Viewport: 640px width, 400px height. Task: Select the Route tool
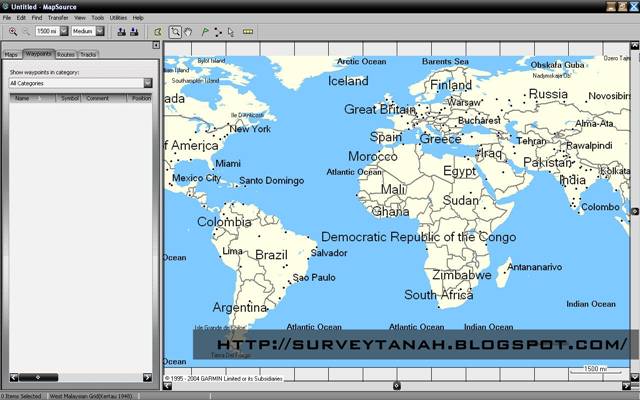pyautogui.click(x=218, y=31)
